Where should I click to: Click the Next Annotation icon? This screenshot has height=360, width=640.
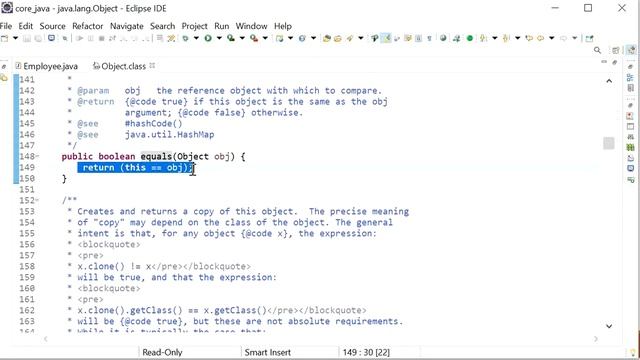pyautogui.click(x=483, y=38)
